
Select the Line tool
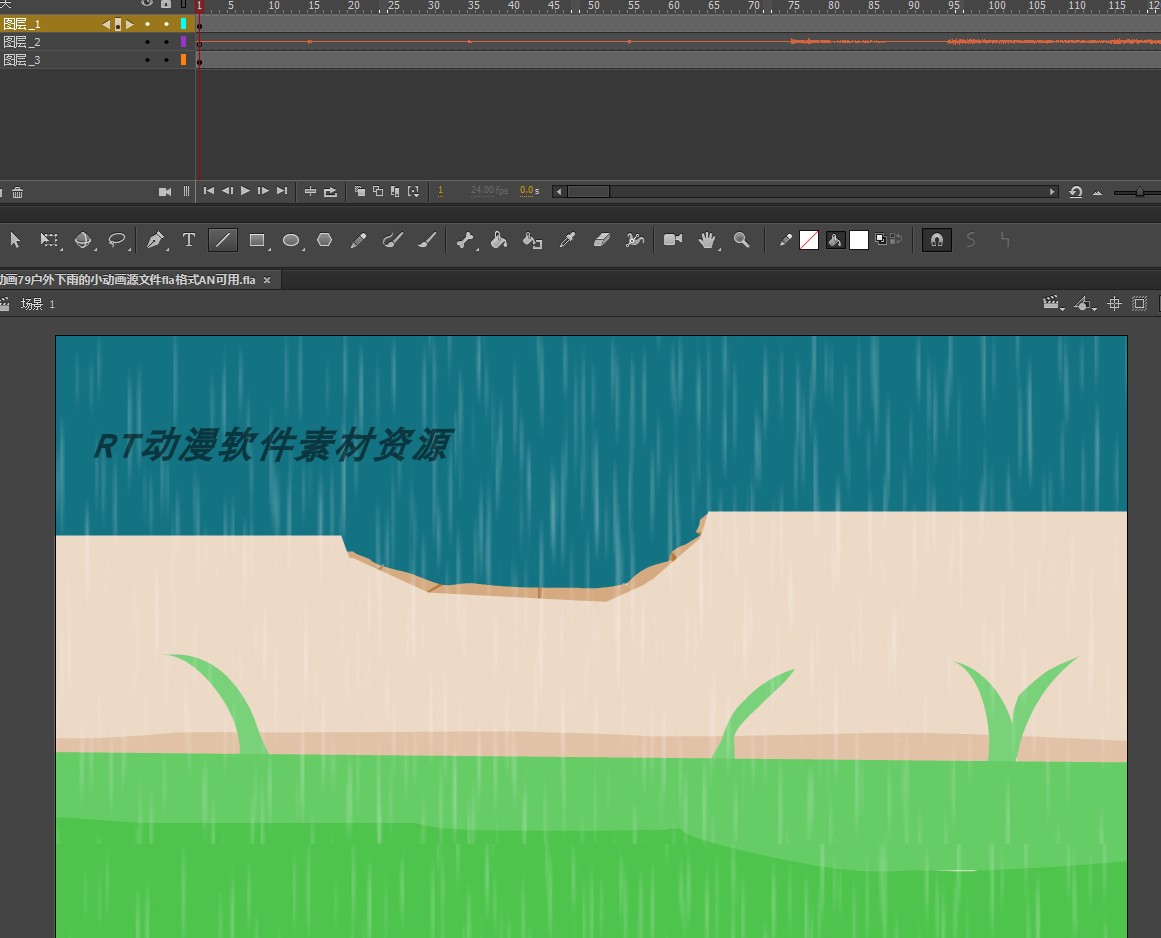pyautogui.click(x=223, y=240)
